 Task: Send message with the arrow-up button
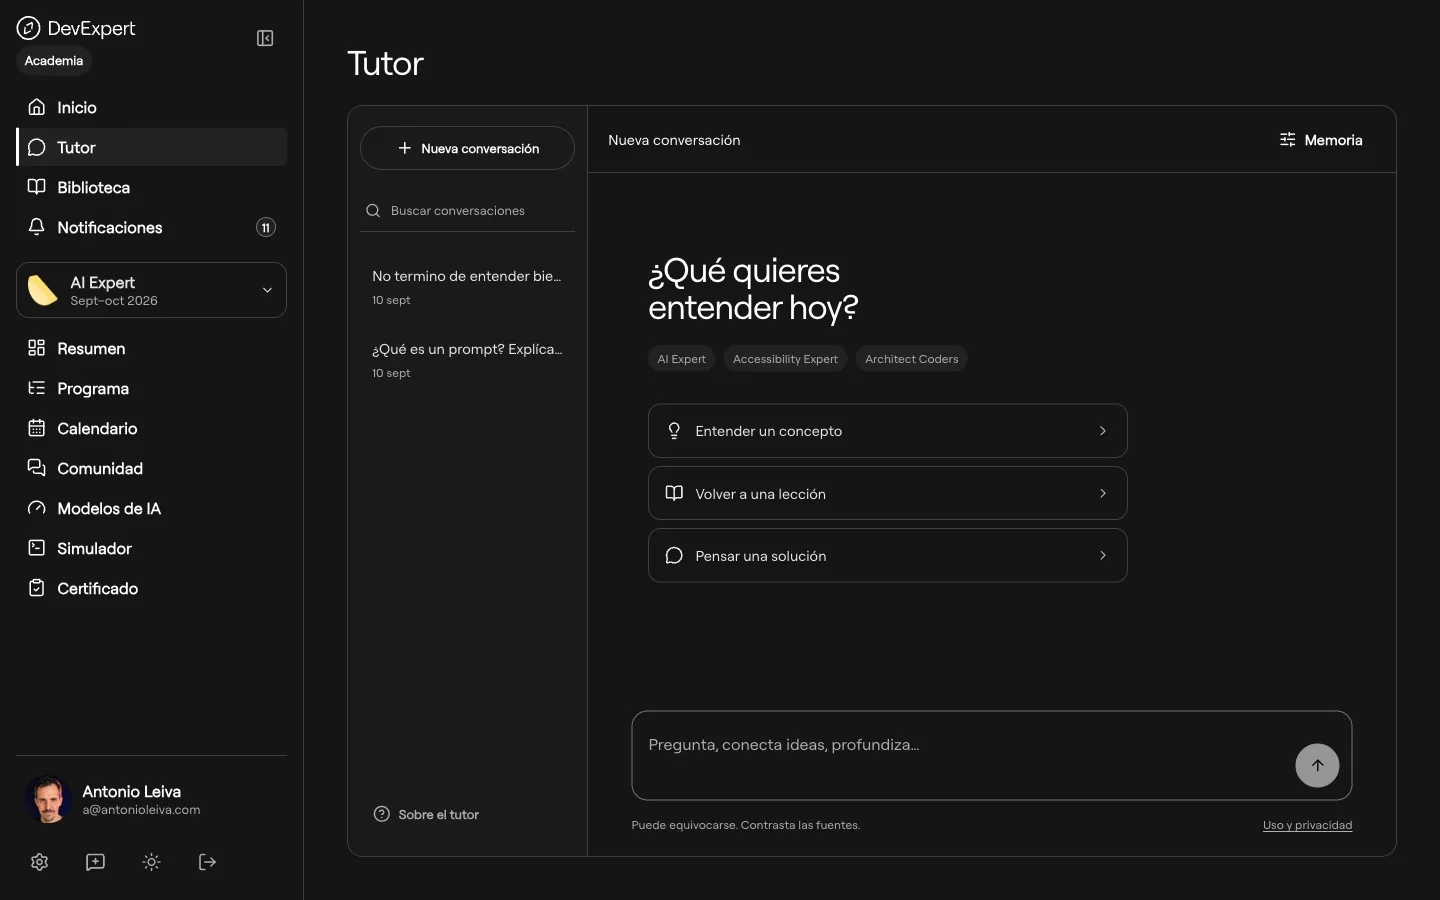click(1317, 766)
